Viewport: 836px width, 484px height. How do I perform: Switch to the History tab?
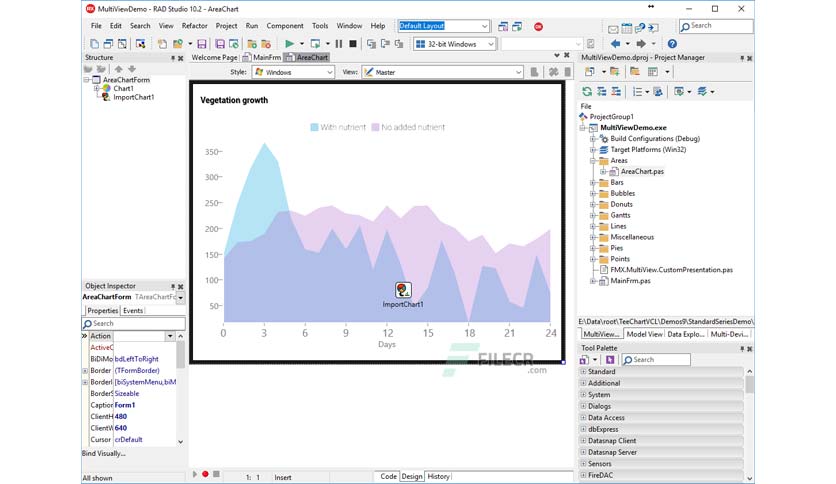(x=438, y=477)
